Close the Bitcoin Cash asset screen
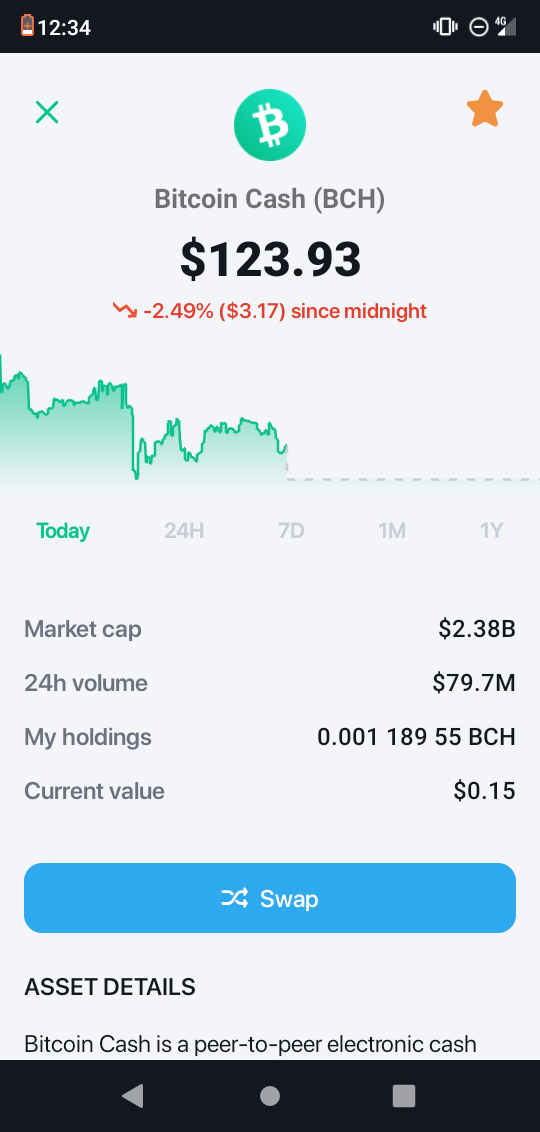 coord(47,112)
